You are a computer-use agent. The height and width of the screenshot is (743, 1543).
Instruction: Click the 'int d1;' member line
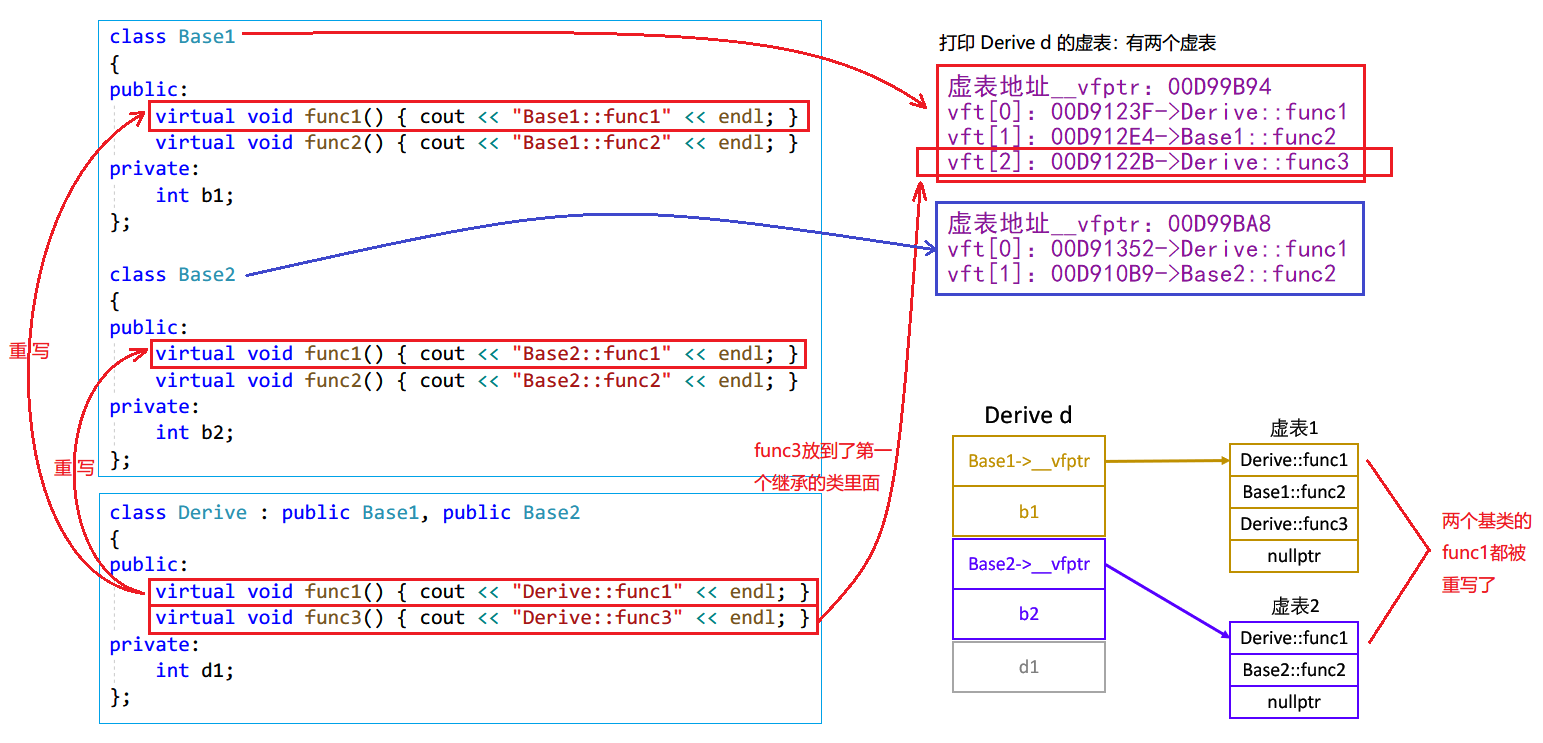click(x=195, y=671)
